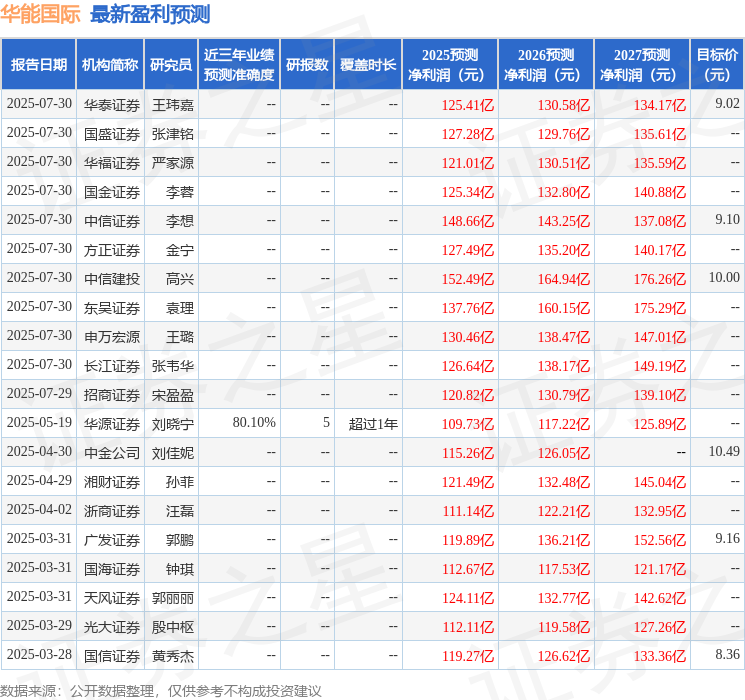Click 127.28亿 profit value
Image resolution: width=745 pixels, height=700 pixels.
point(468,134)
